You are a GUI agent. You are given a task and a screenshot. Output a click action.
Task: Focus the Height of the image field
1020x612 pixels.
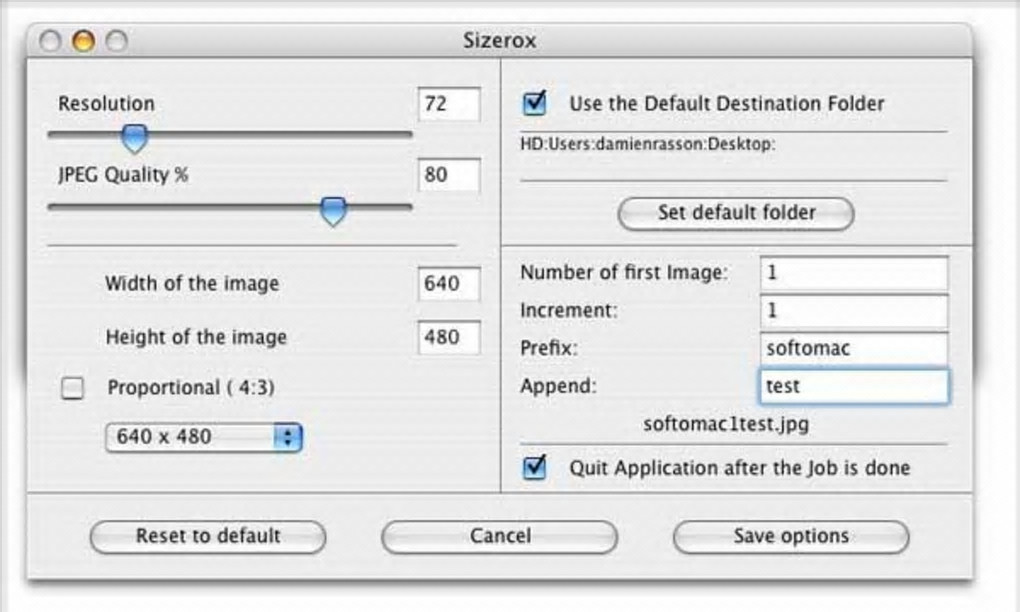[x=449, y=337]
